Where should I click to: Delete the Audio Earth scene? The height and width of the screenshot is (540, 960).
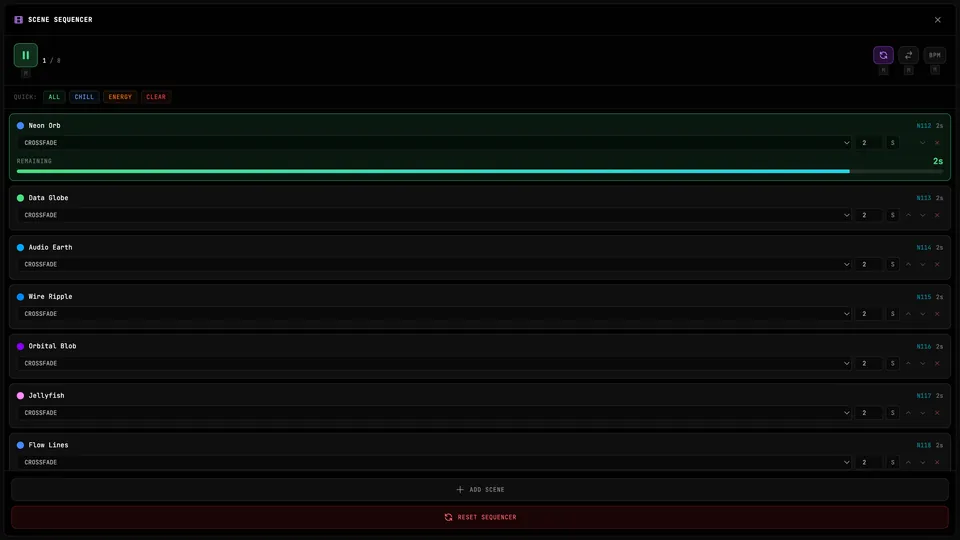[937, 264]
